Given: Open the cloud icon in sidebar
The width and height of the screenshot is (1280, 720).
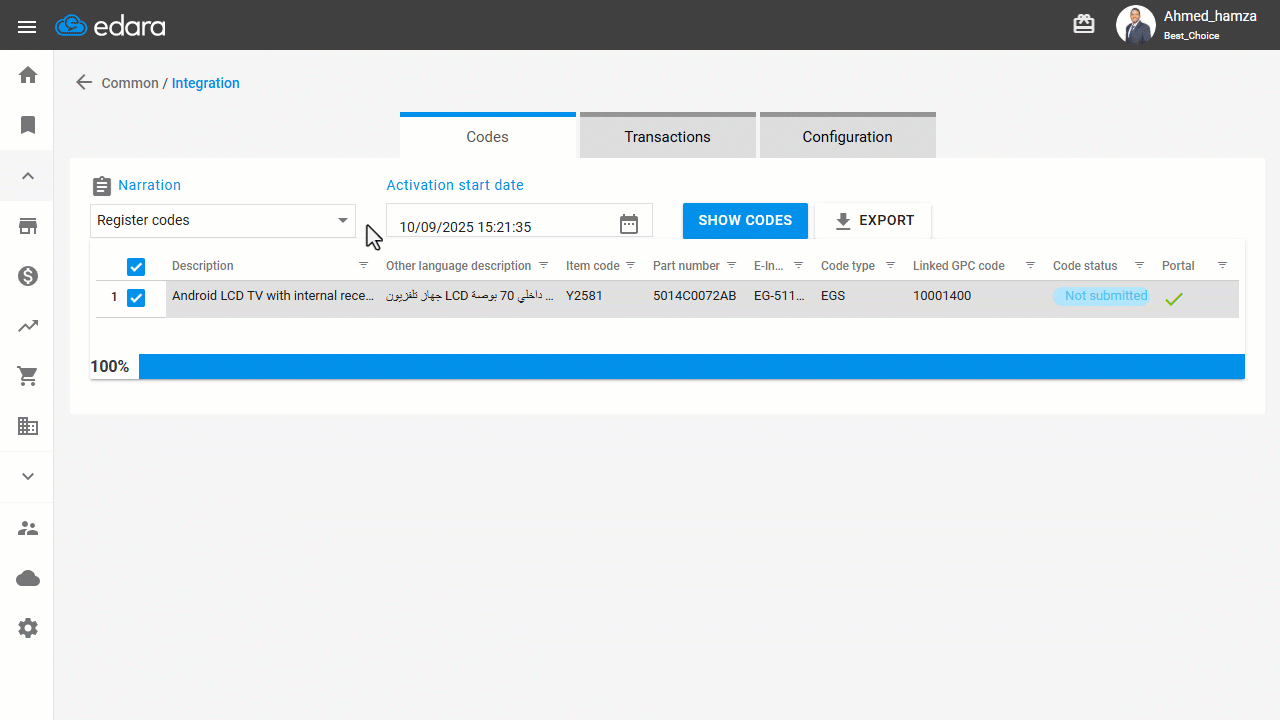Looking at the screenshot, I should 28,578.
